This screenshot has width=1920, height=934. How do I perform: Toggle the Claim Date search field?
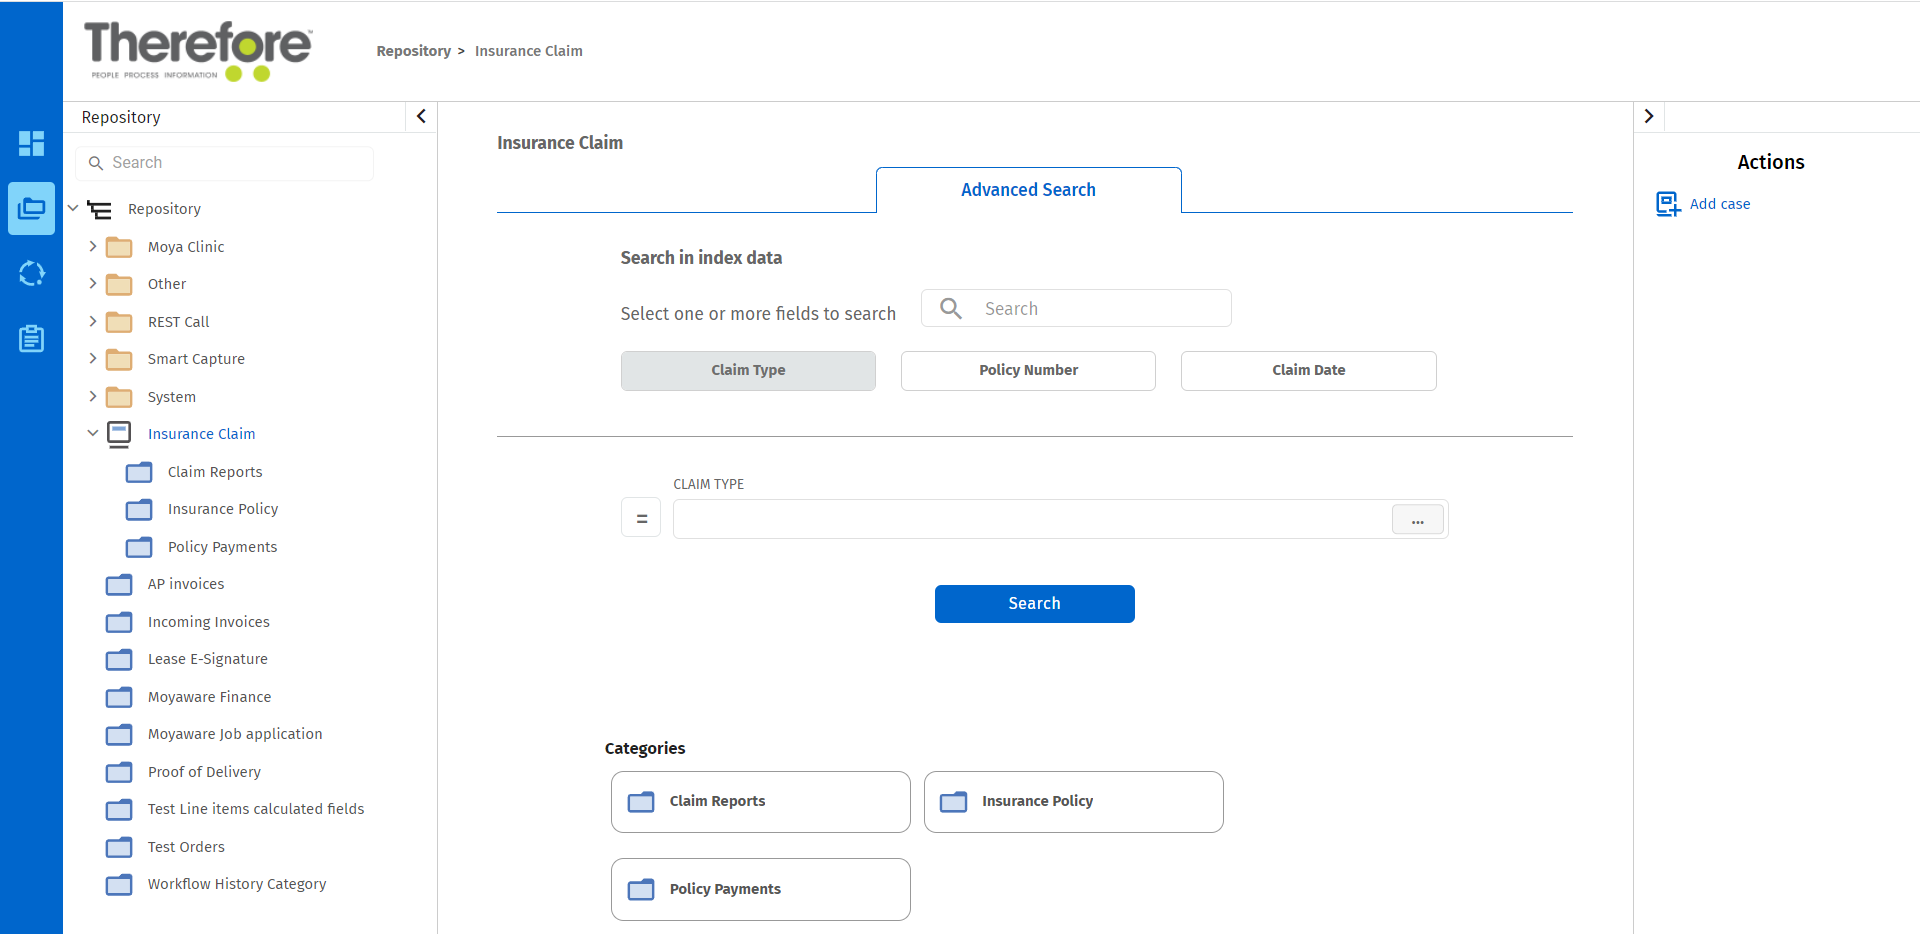click(1308, 370)
